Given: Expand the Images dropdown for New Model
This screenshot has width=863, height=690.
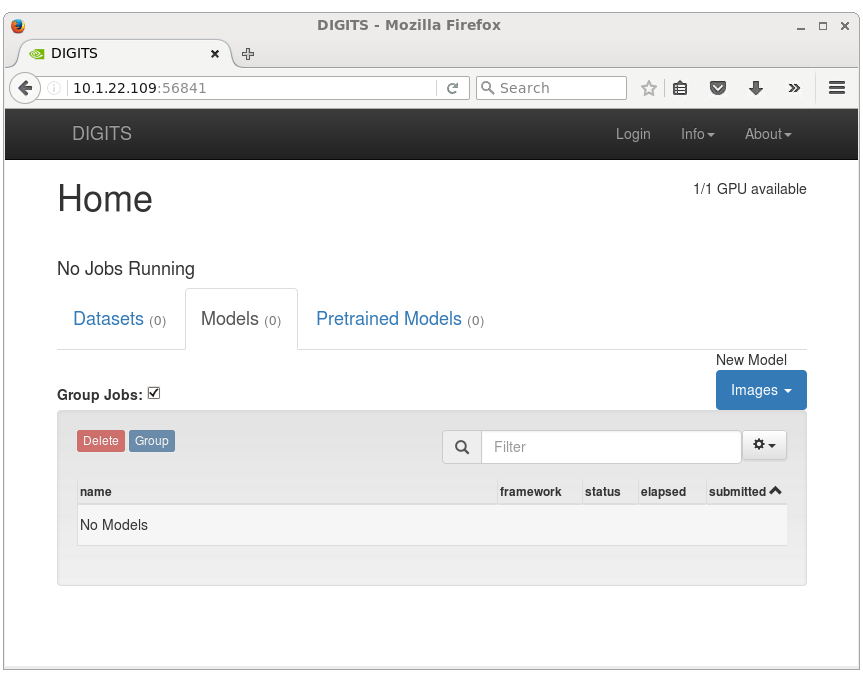Looking at the screenshot, I should point(761,390).
